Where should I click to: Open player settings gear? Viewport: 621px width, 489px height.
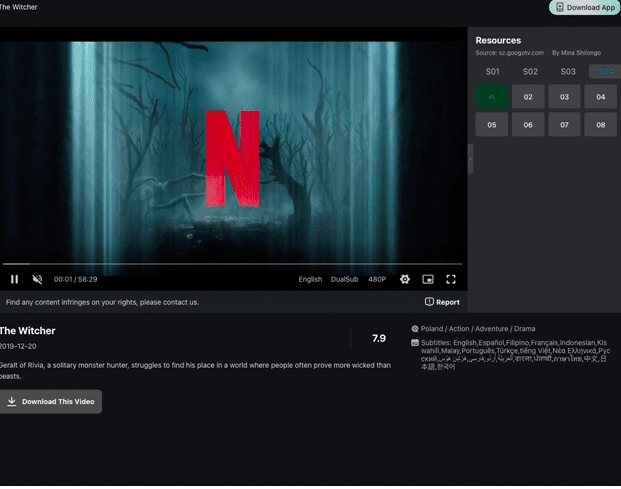(405, 280)
